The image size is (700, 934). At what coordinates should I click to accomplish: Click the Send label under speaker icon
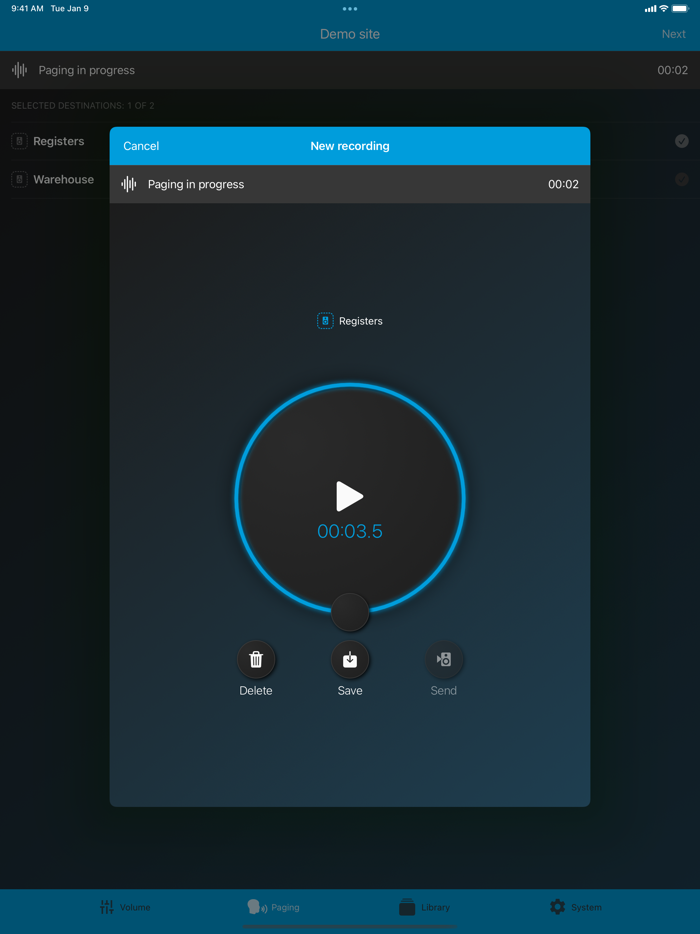(444, 690)
